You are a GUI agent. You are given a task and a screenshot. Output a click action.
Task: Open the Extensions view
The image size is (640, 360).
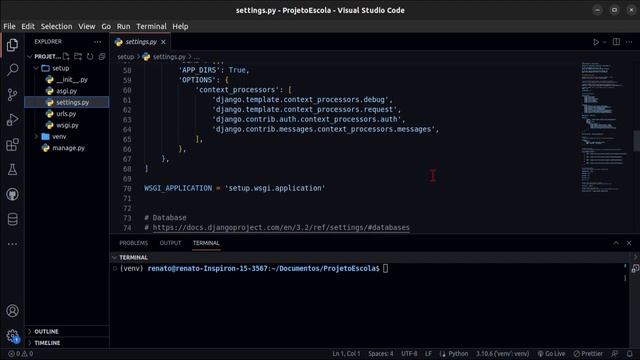pos(12,144)
